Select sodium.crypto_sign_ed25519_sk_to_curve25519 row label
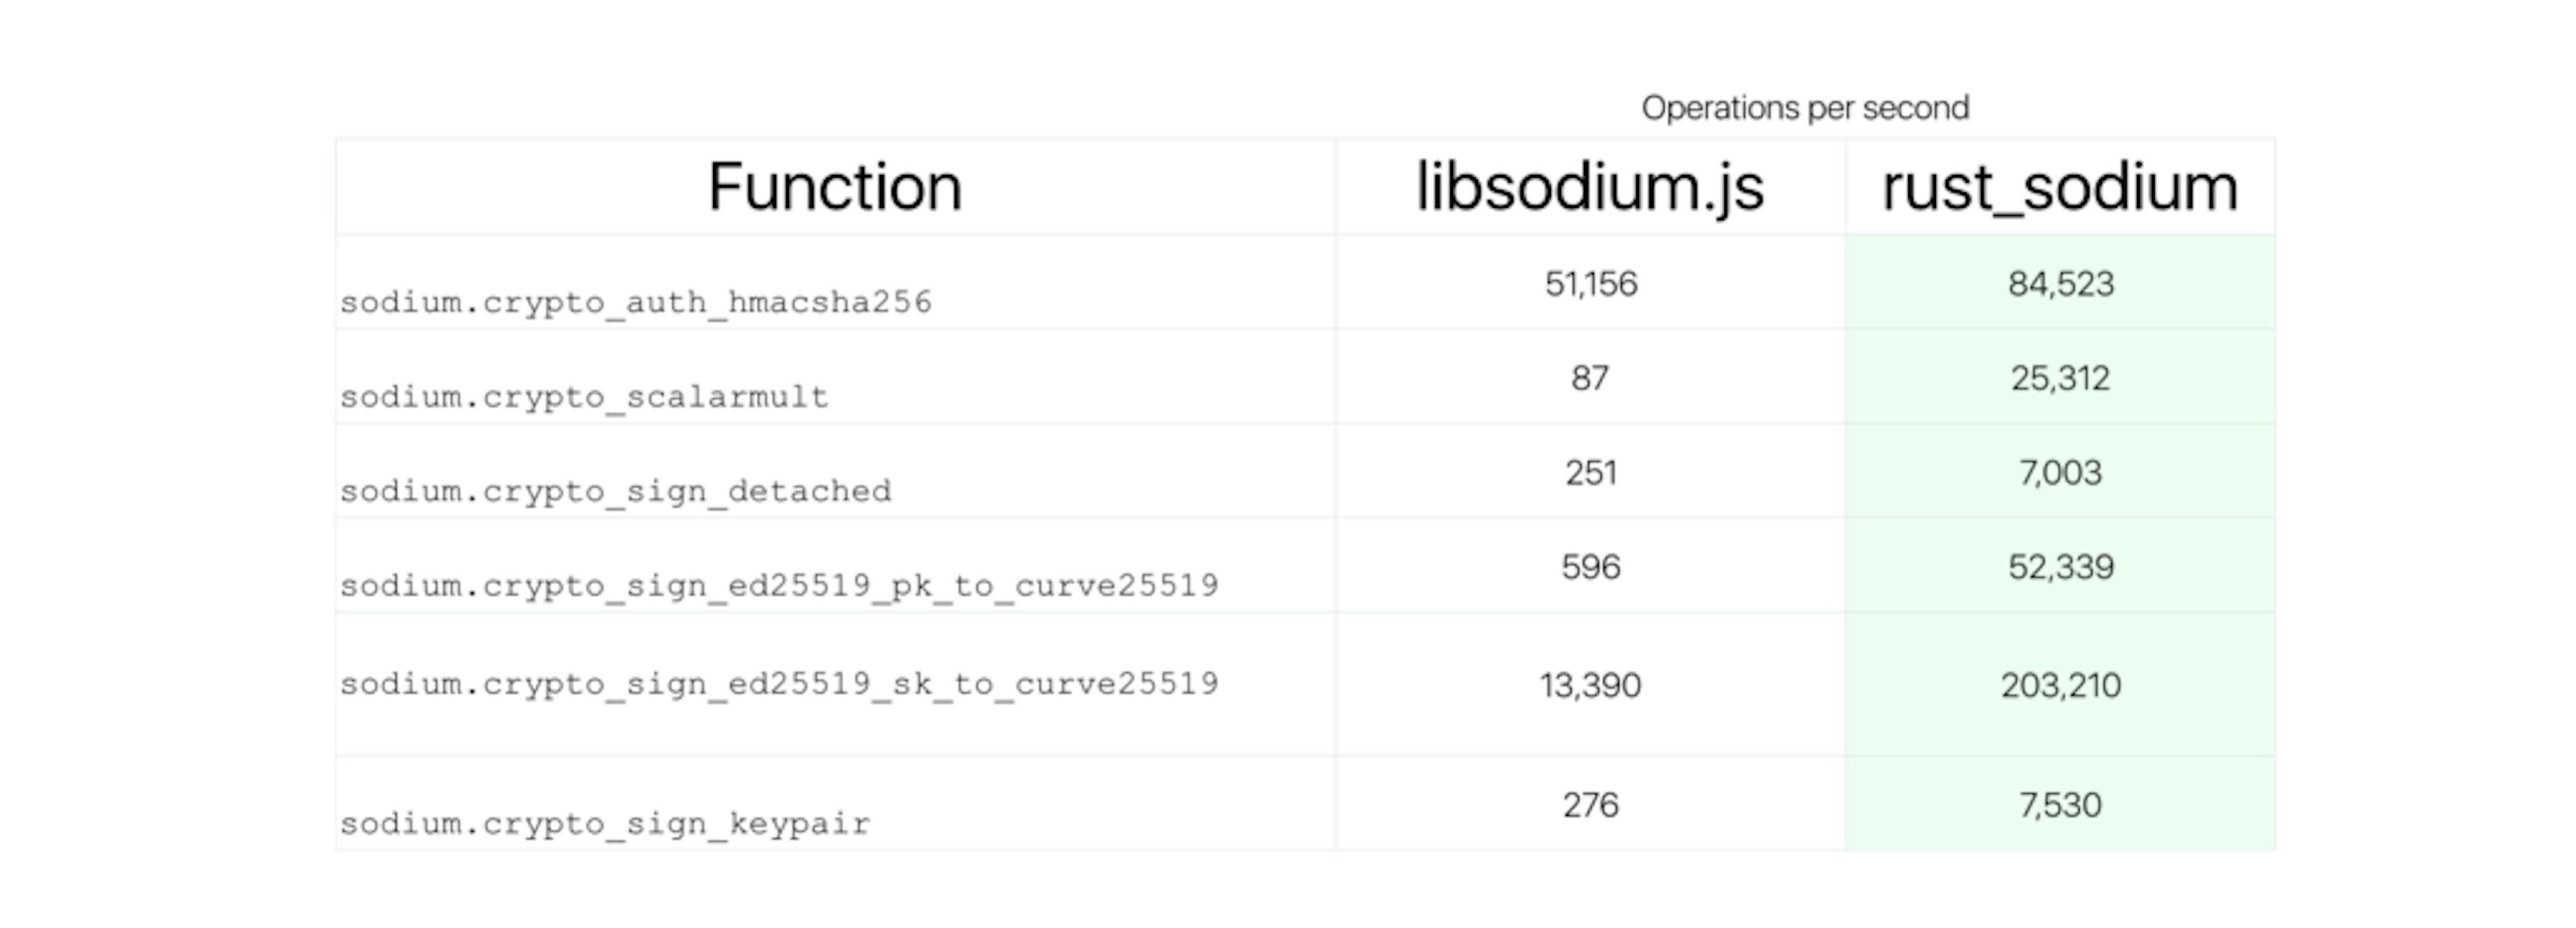This screenshot has height=928, width=2576. 779,684
